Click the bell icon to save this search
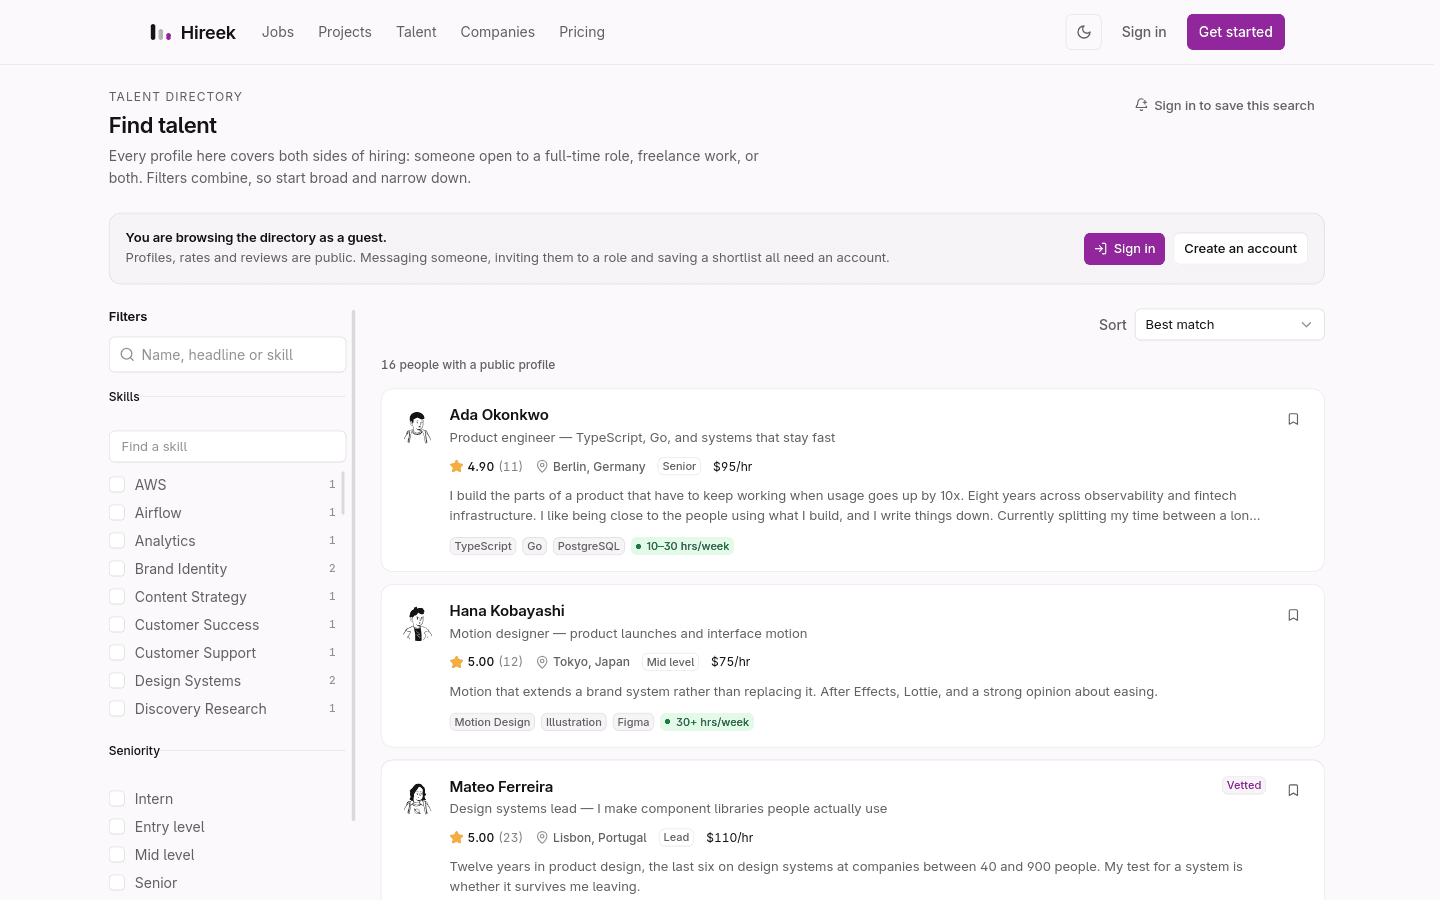 [1141, 105]
